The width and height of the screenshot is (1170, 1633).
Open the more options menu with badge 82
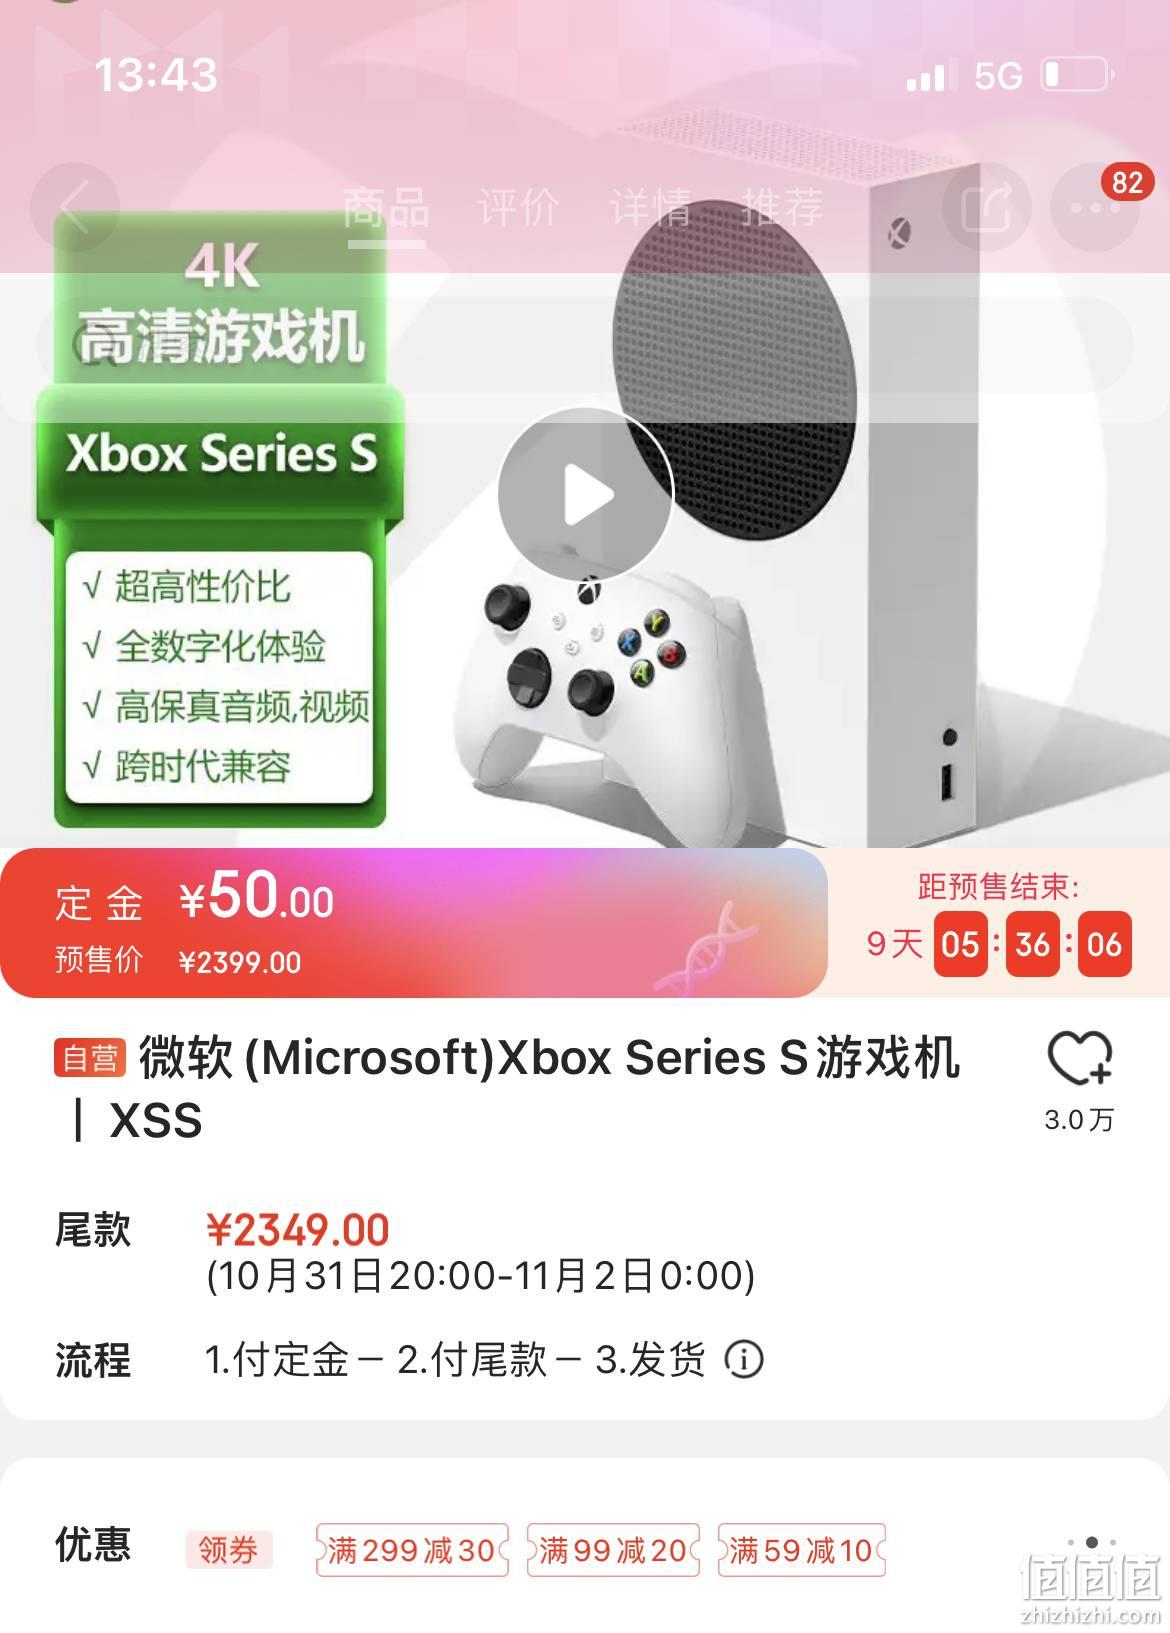[1096, 207]
